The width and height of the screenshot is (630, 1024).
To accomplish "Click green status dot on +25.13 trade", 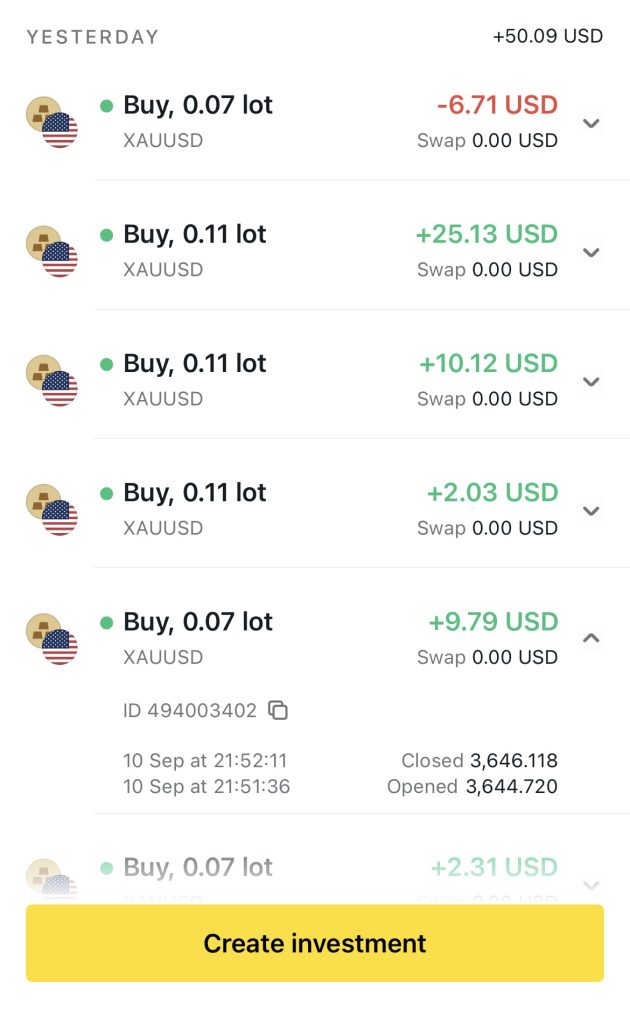I will coord(107,235).
